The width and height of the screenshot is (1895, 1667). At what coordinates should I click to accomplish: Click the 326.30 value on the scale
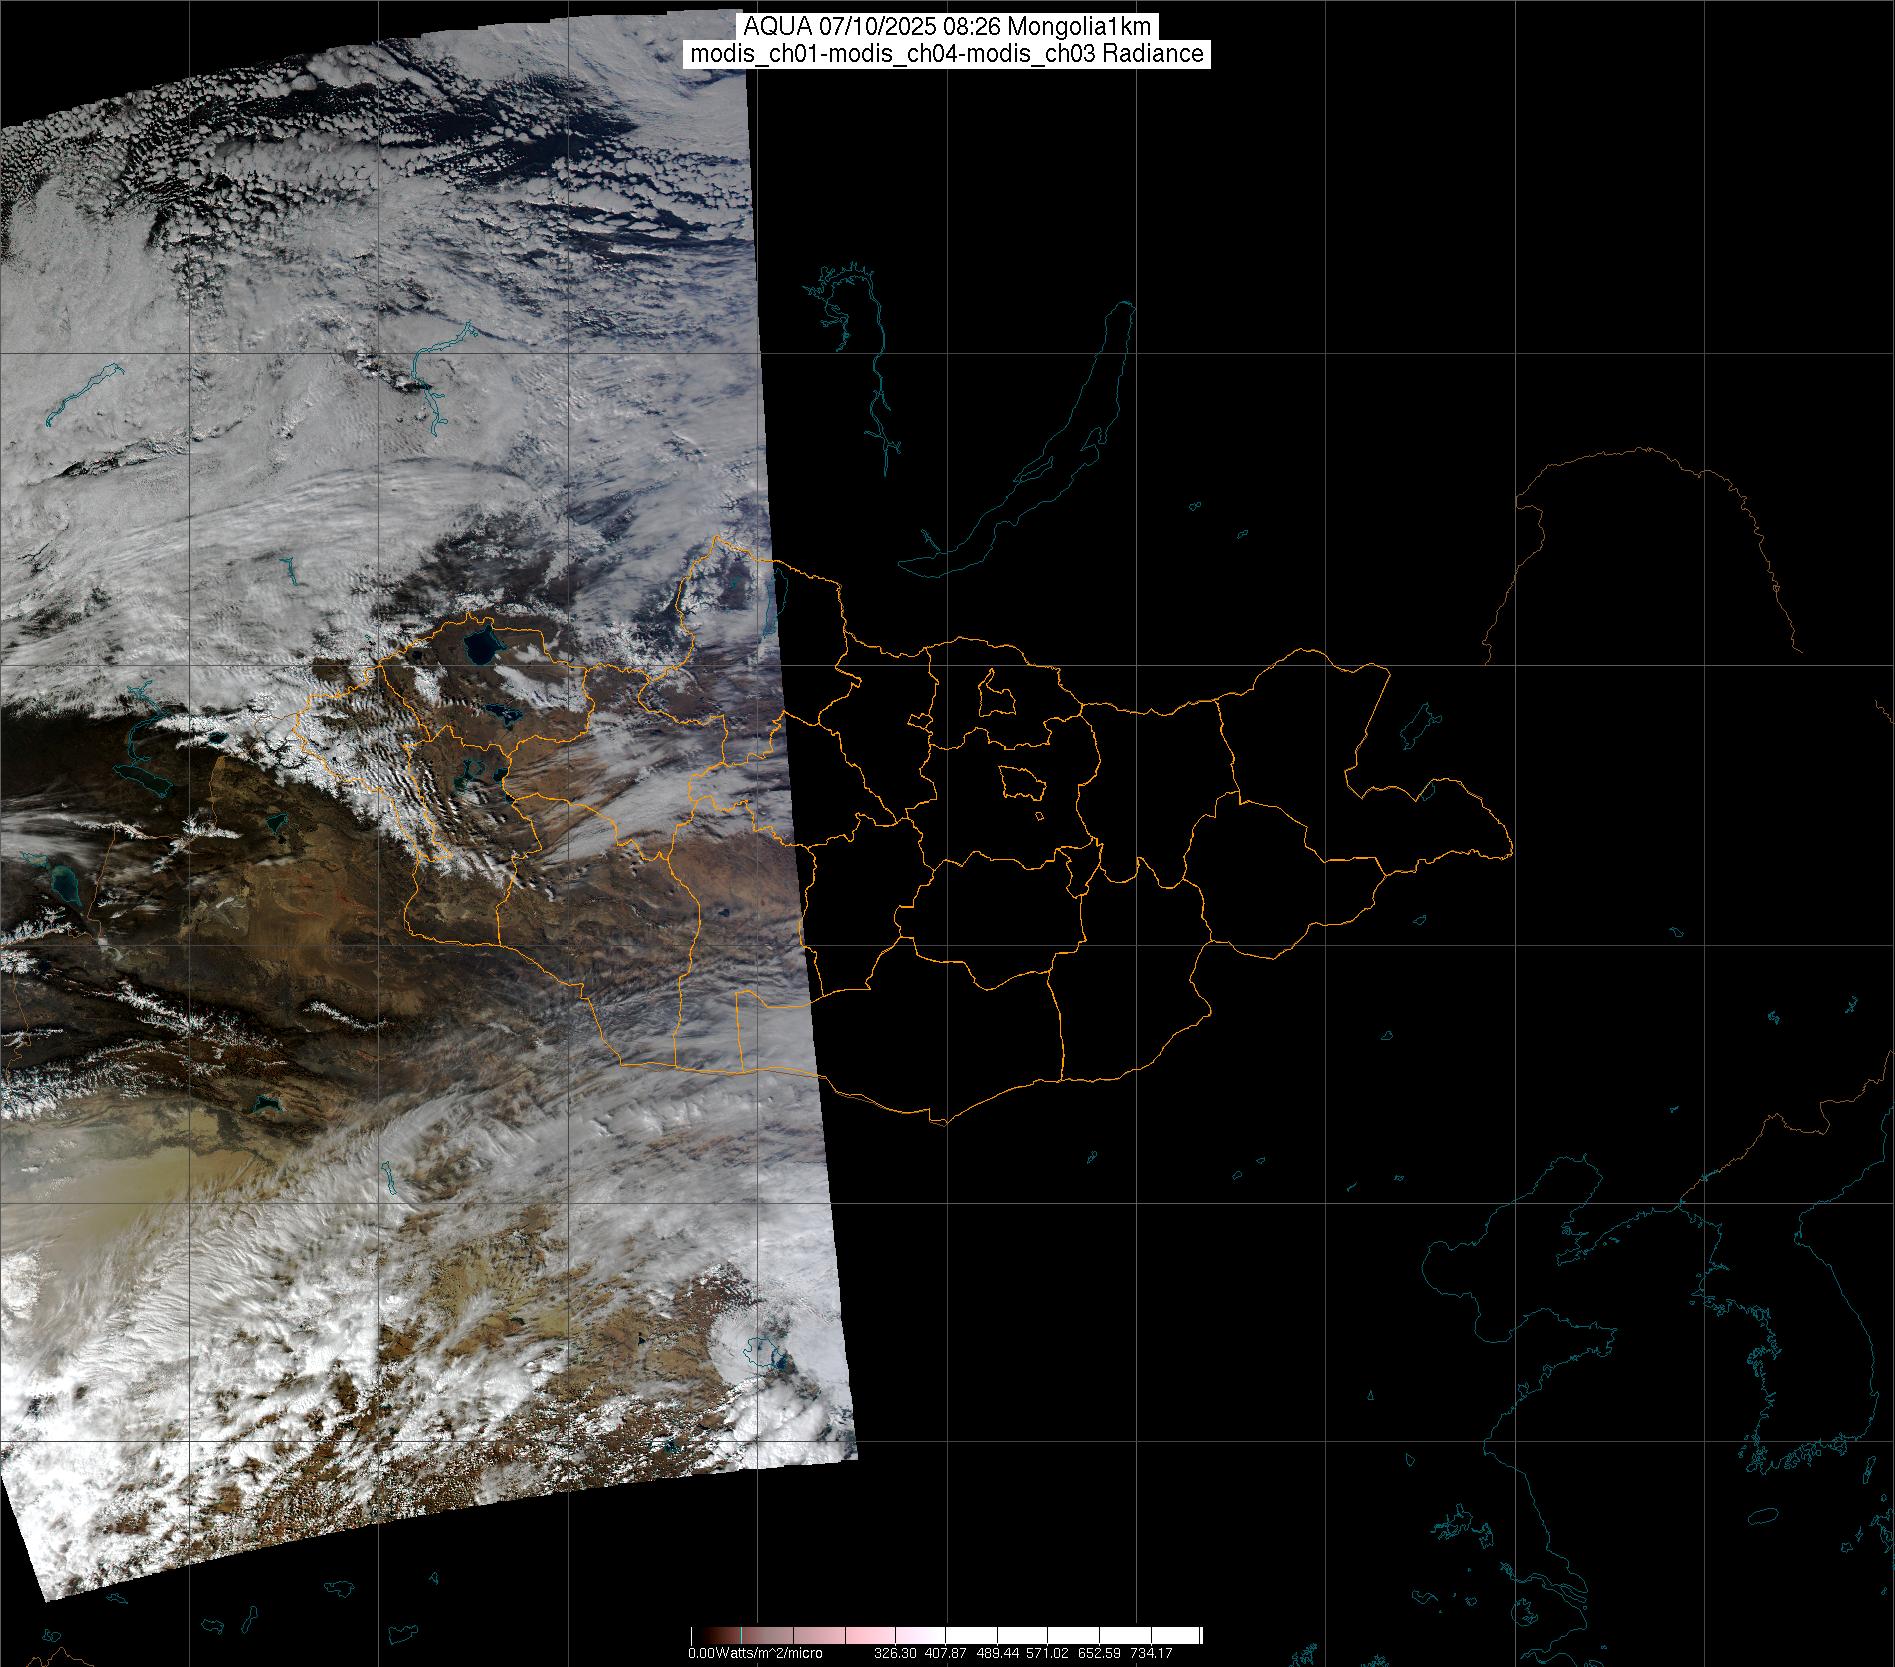point(894,1653)
